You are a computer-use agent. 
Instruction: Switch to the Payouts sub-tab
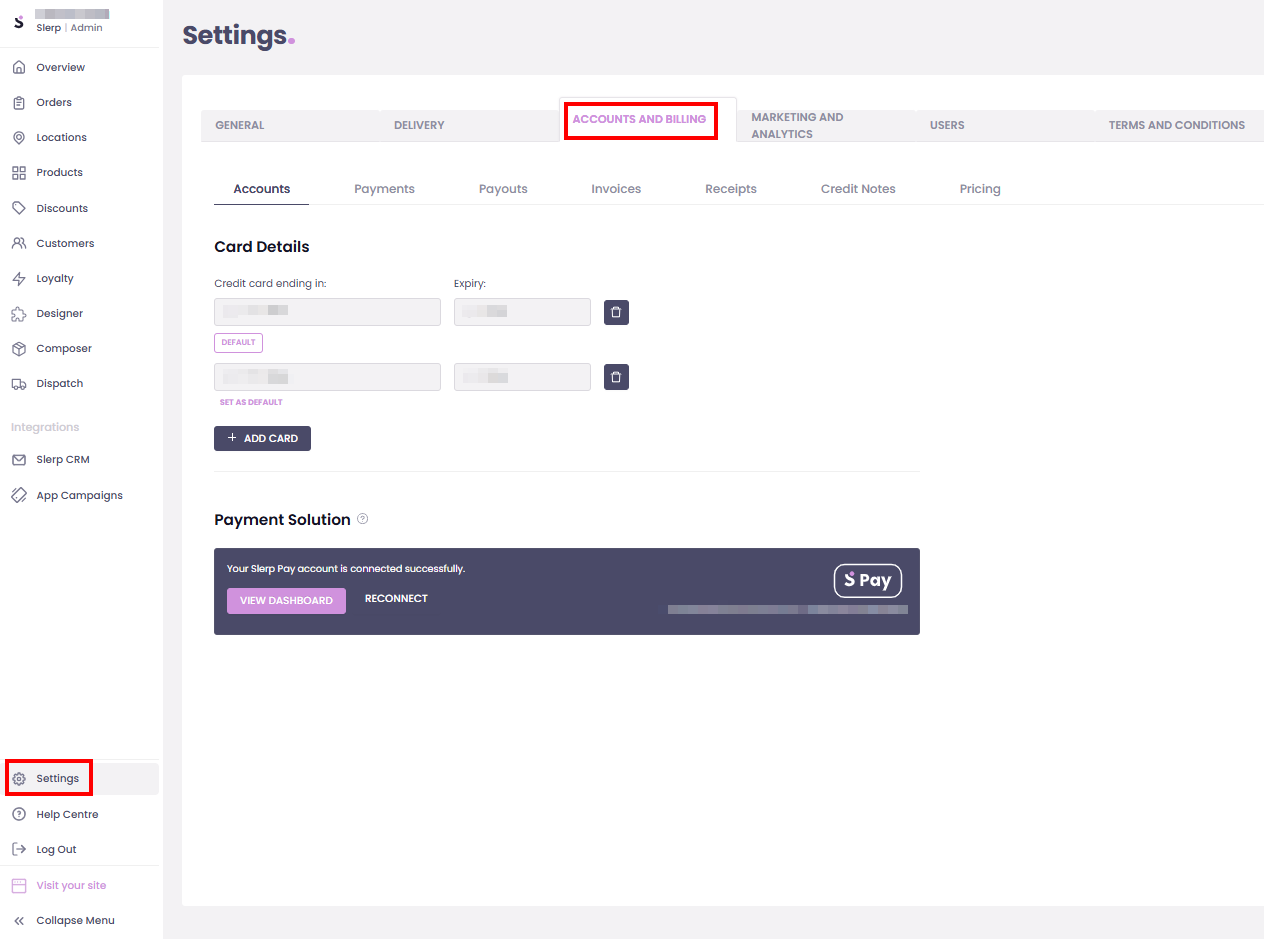tap(503, 189)
